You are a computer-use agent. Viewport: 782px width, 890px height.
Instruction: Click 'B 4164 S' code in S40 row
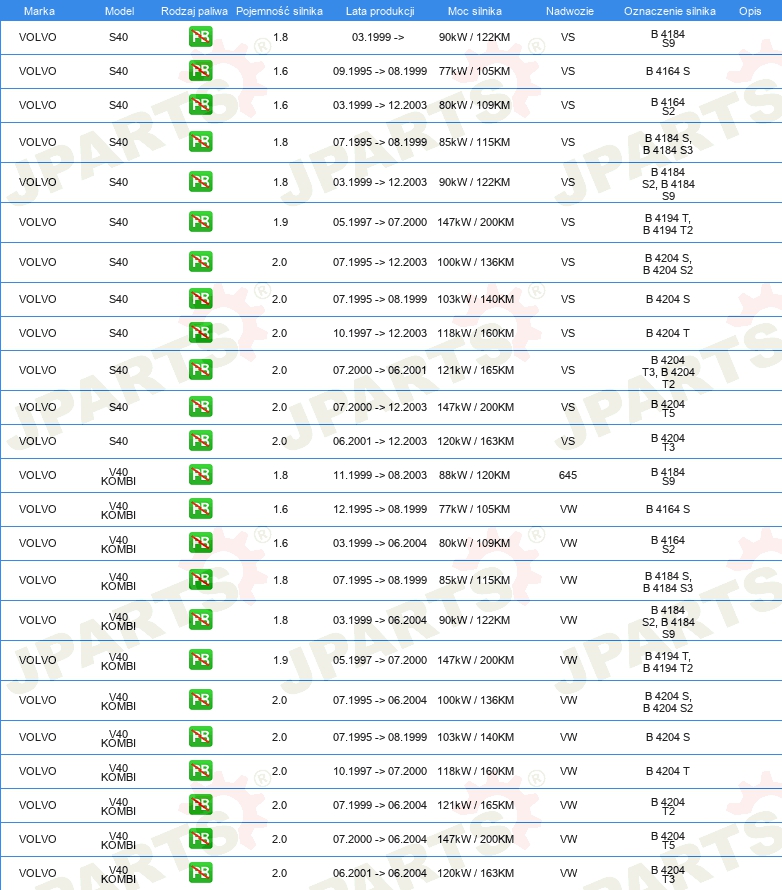coord(668,71)
